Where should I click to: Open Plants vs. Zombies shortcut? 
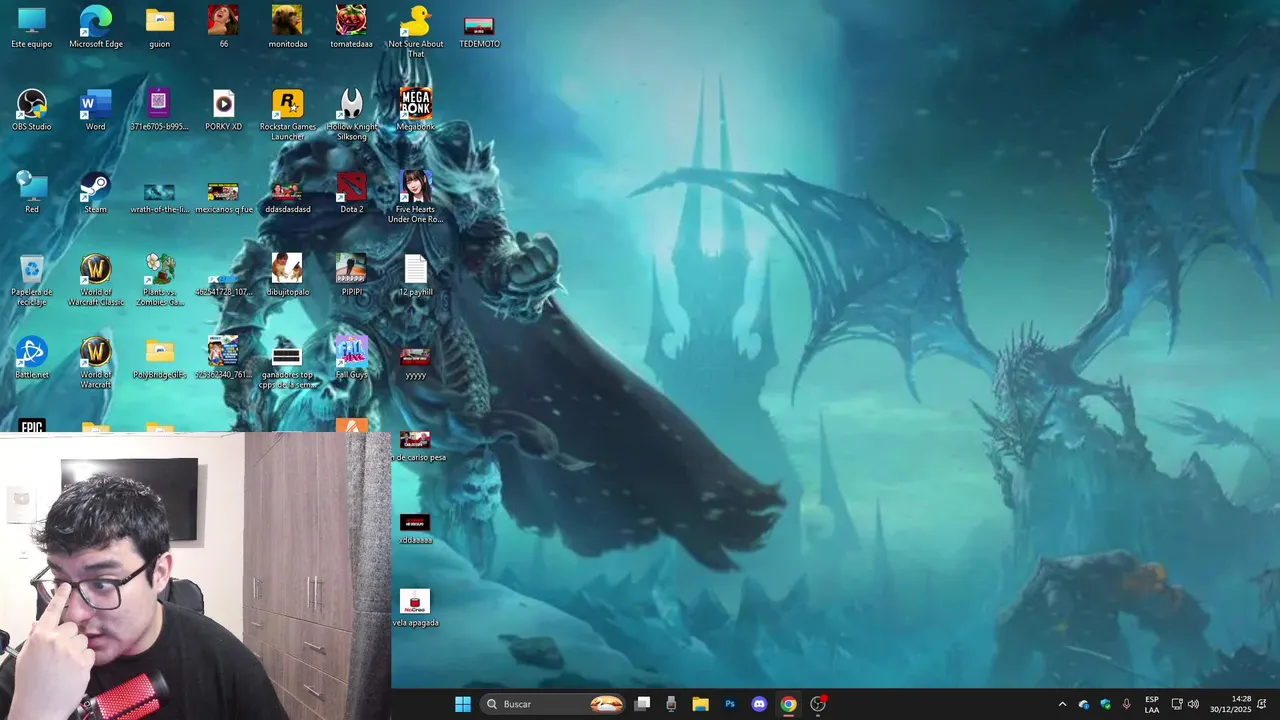[159, 280]
